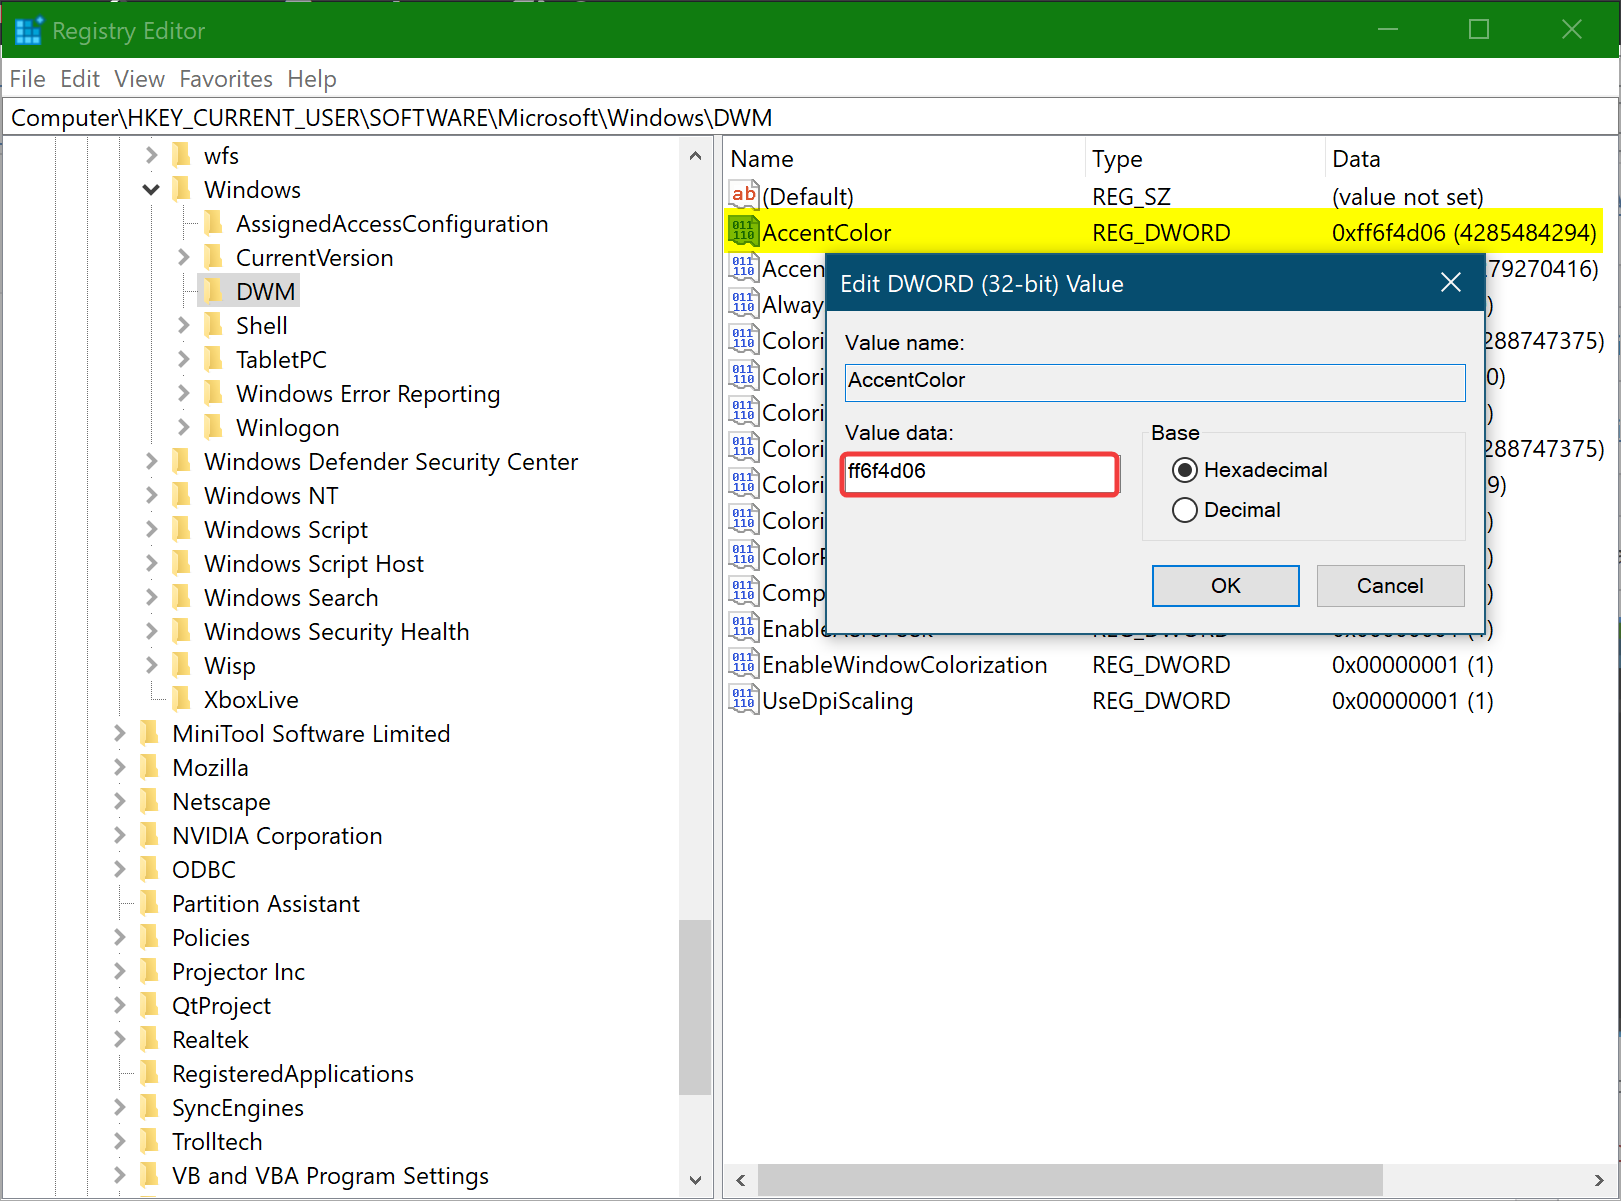
Task: Select the Windows Security Health key
Action: tap(336, 631)
